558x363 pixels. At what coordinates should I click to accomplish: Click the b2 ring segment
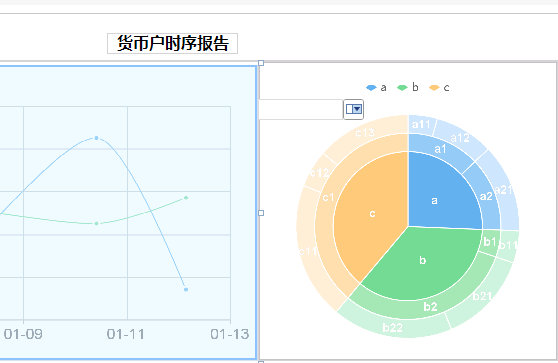[x=431, y=306]
